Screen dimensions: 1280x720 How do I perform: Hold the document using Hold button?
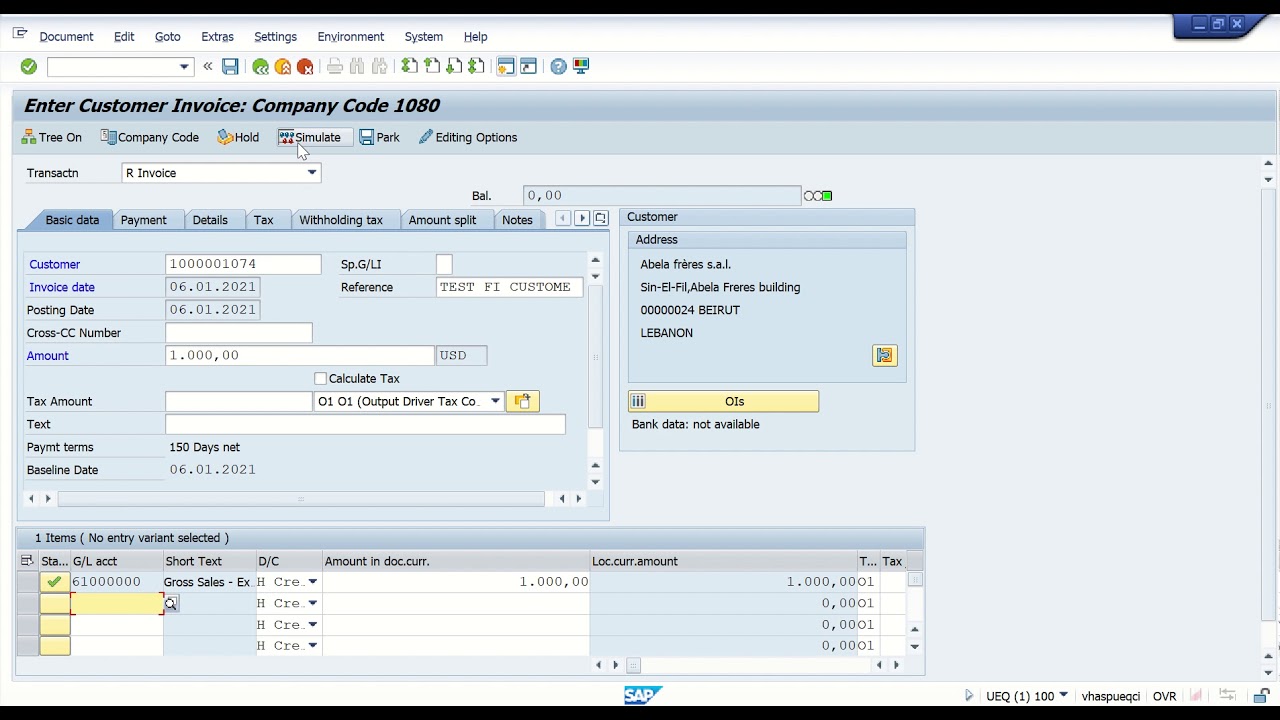(x=238, y=137)
